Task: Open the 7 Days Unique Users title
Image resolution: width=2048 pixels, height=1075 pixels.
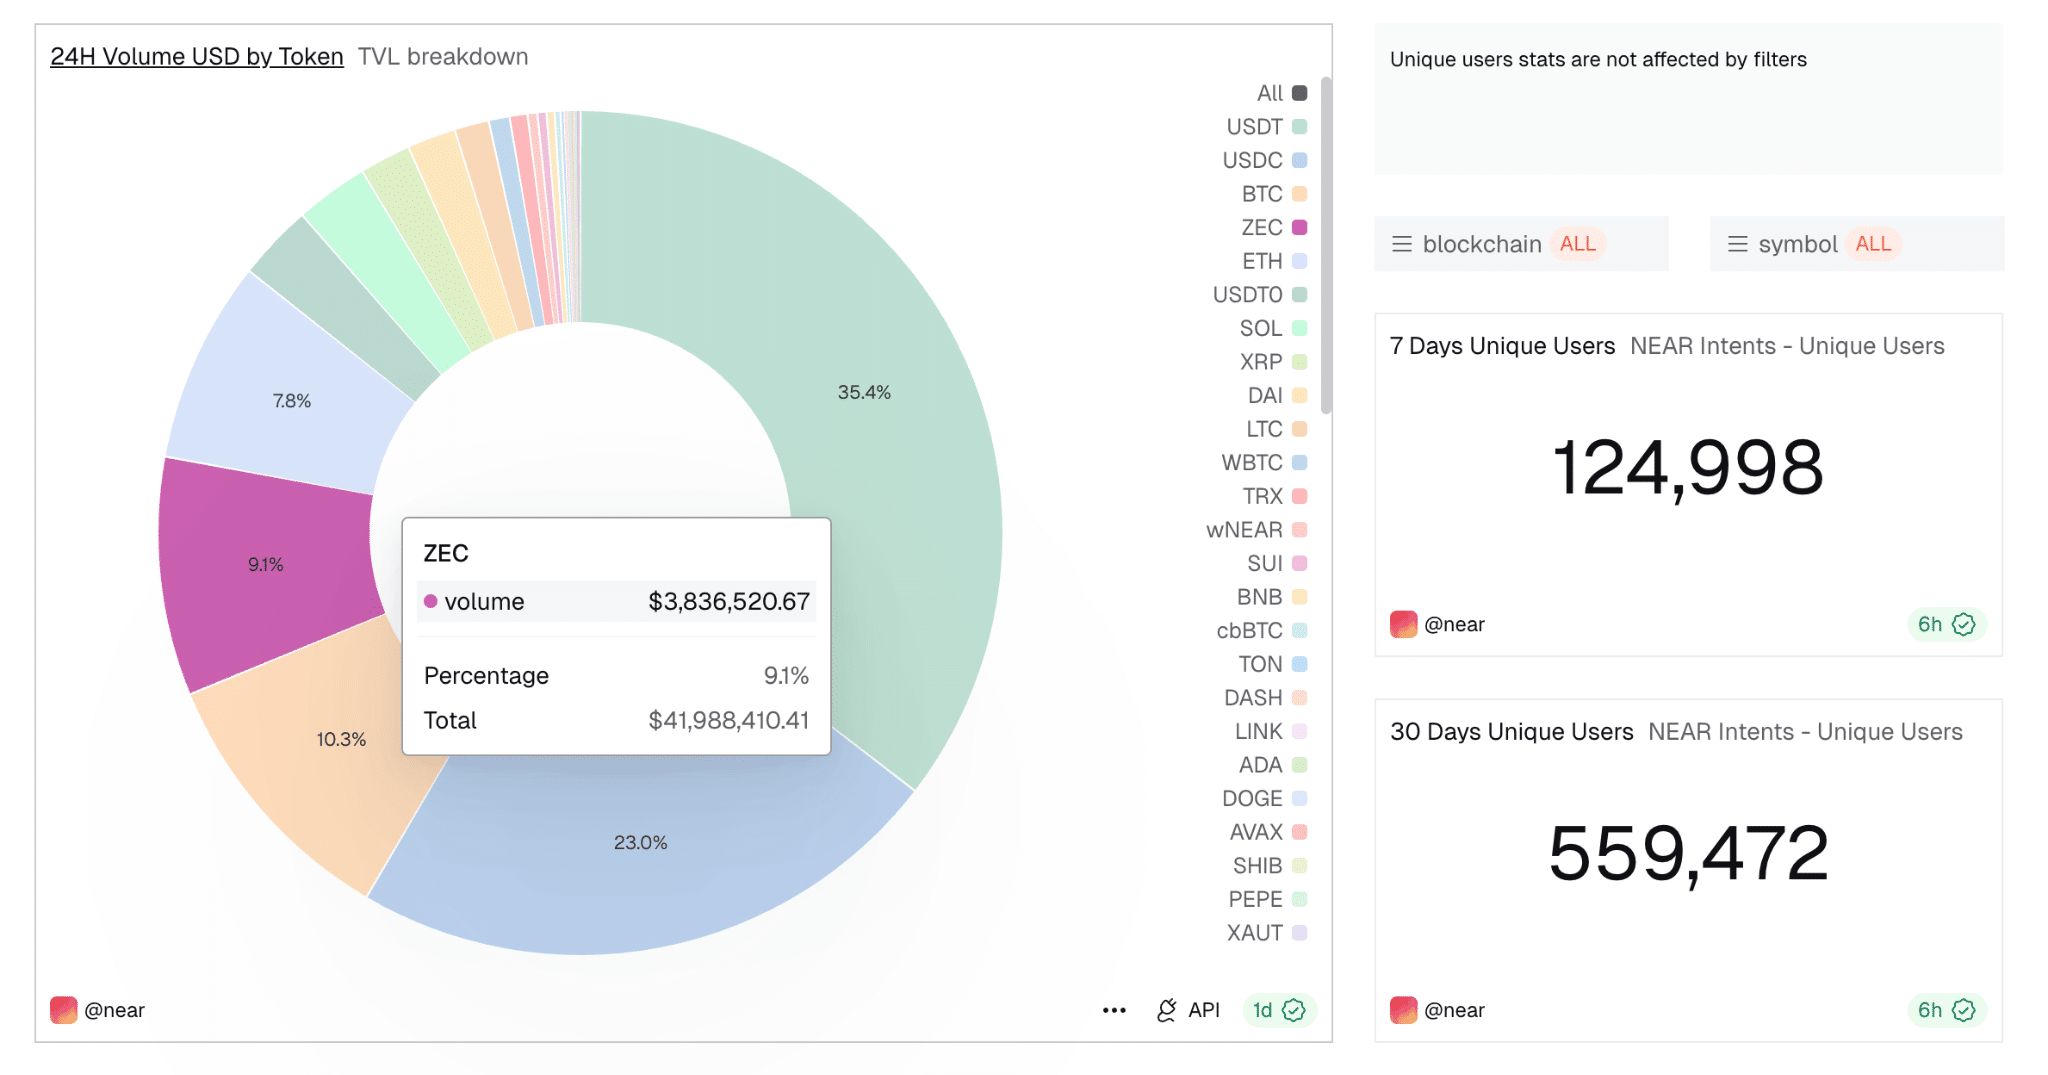Action: 1502,346
